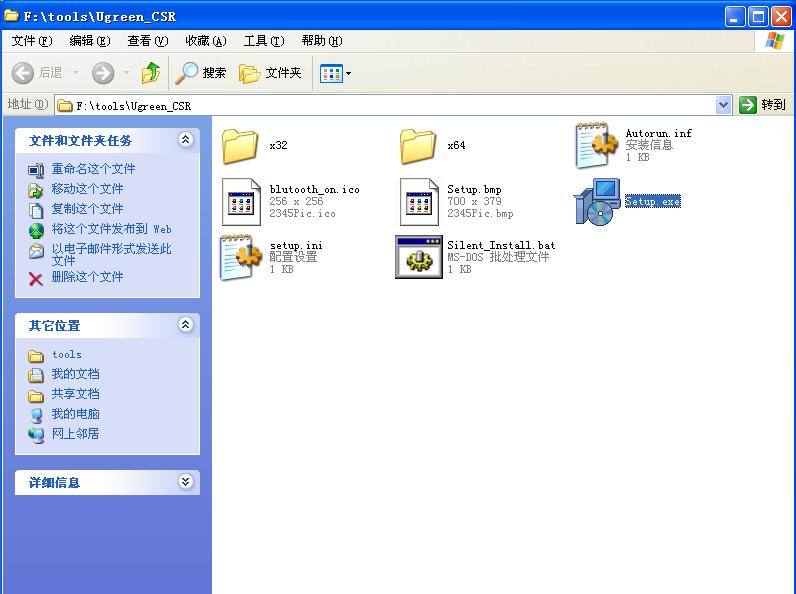Click the Setup.bmp file name
The width and height of the screenshot is (796, 594).
click(474, 189)
